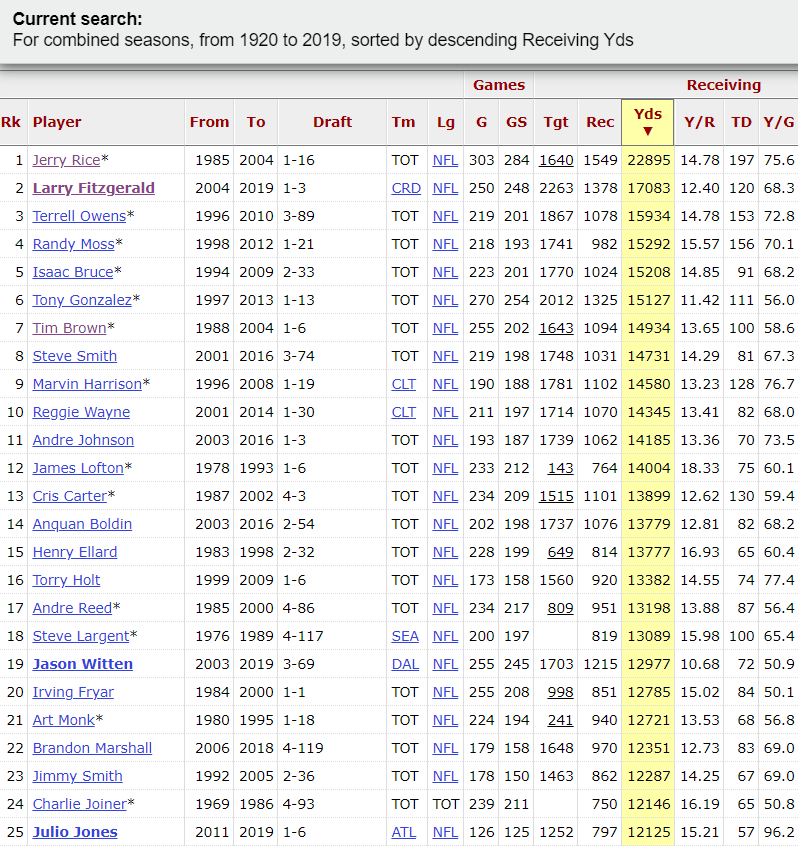Viewport: 798px width, 846px height.
Task: Open Anquan Boldin player link
Action: 82,525
